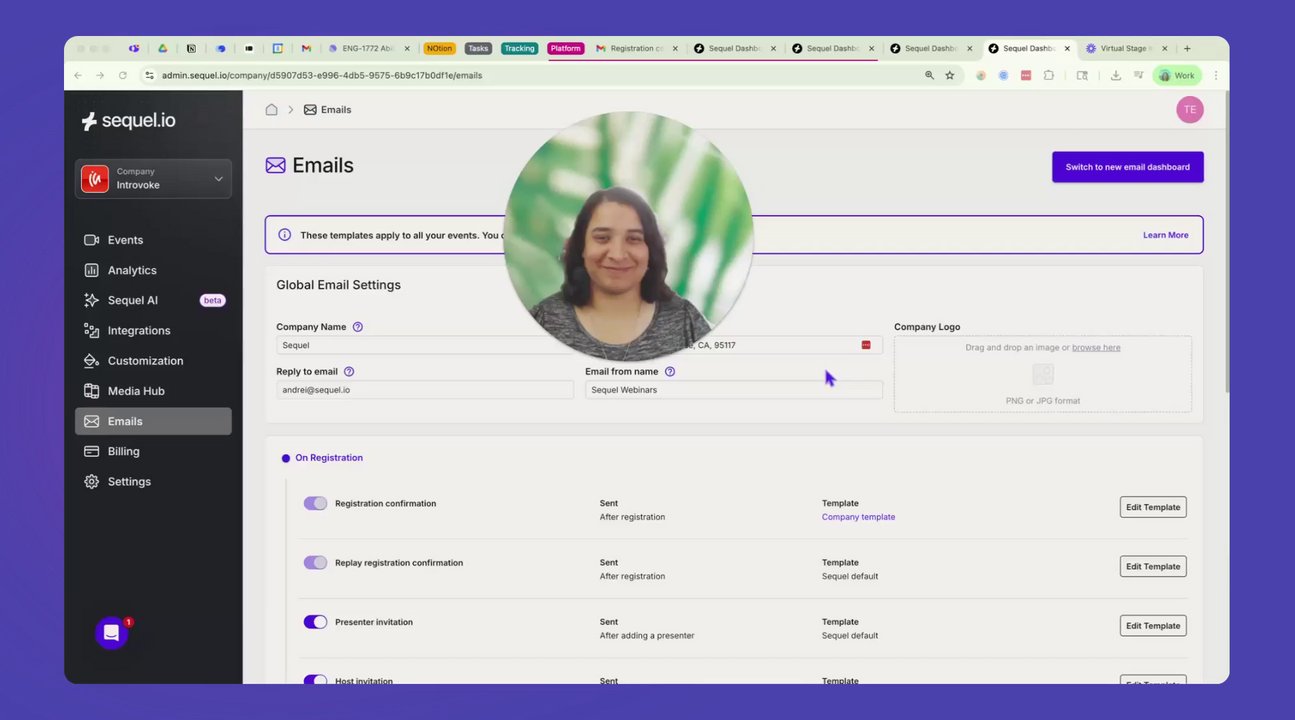The width and height of the screenshot is (1295, 720).
Task: Click the red icon in address field
Action: pos(866,345)
